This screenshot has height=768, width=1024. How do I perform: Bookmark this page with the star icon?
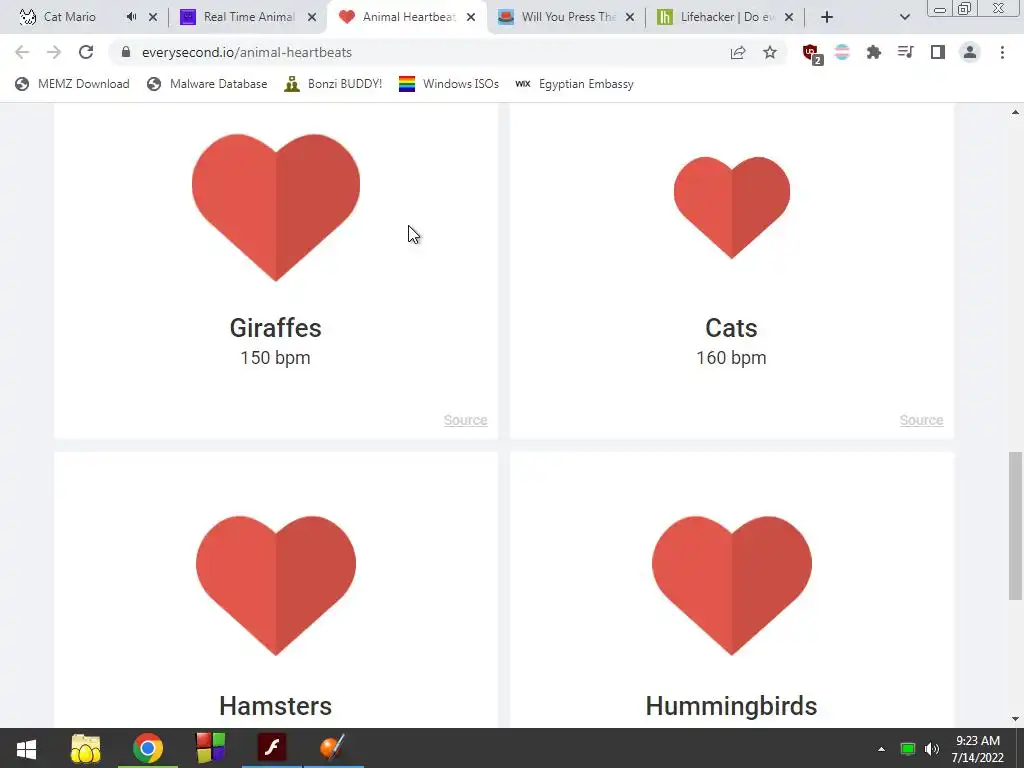point(770,52)
